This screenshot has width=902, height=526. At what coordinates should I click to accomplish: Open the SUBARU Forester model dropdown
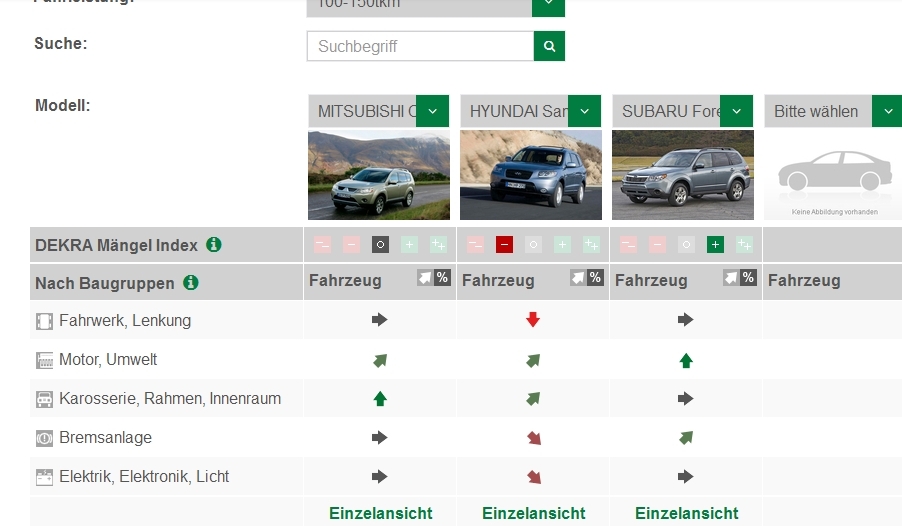tap(737, 111)
